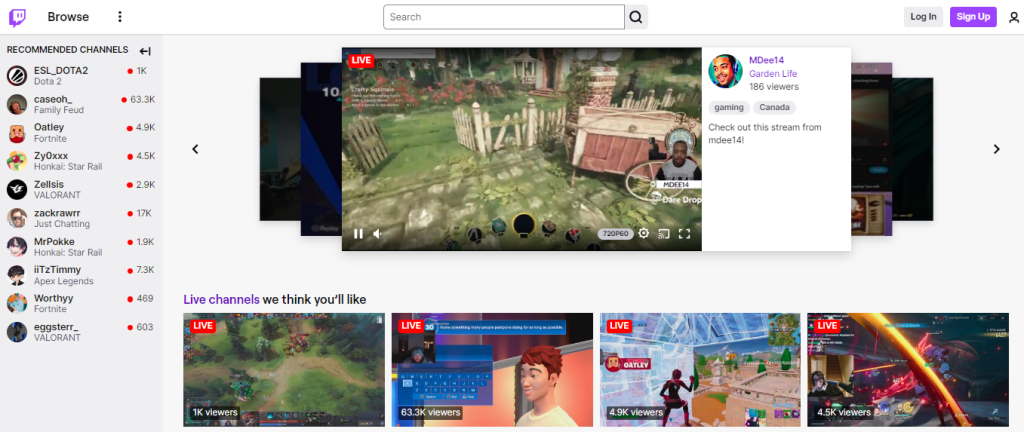The width and height of the screenshot is (1024, 432).
Task: Click the Worthyy Fortnite label
Action: click(x=50, y=309)
